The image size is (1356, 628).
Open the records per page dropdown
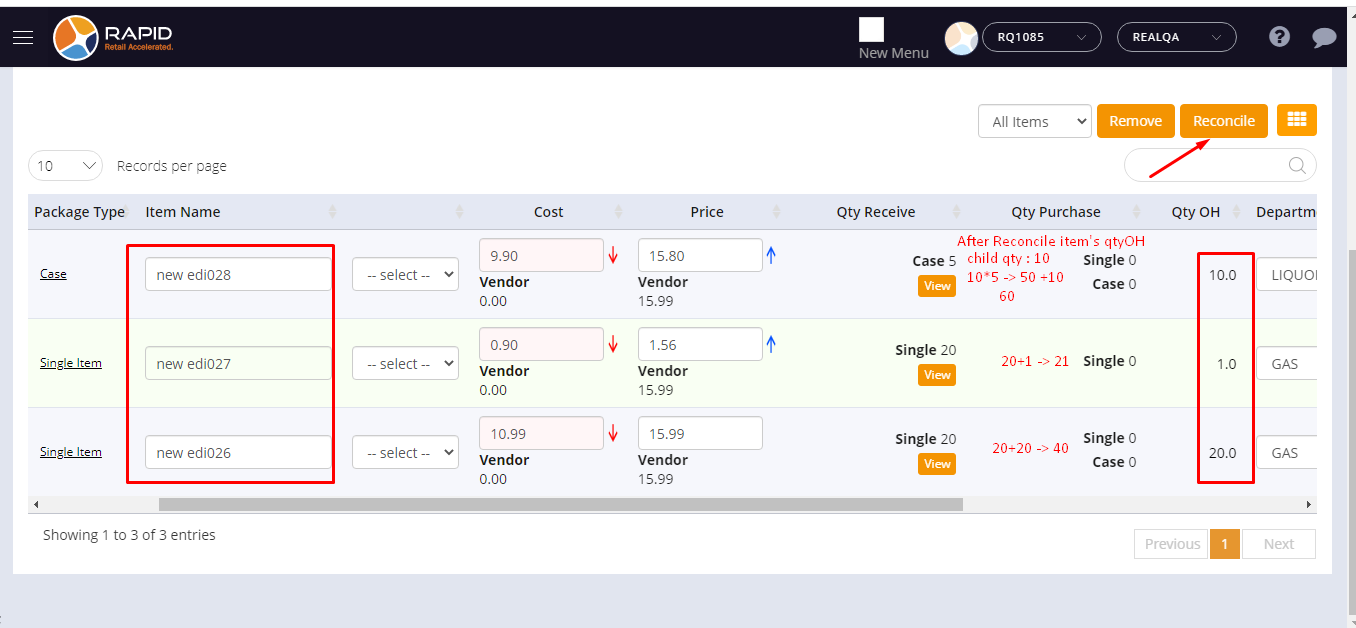[65, 166]
